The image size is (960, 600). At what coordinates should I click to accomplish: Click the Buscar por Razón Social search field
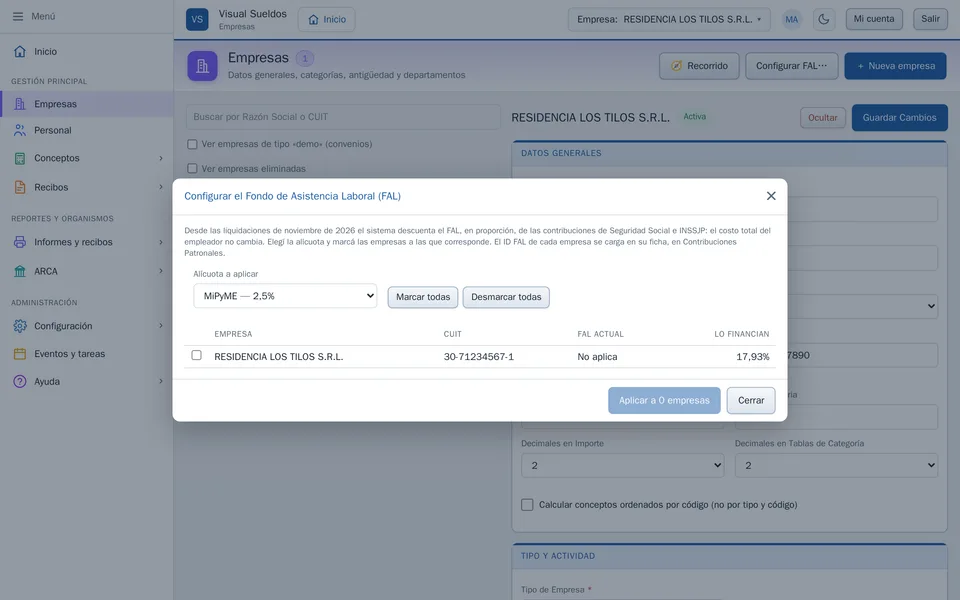click(343, 117)
